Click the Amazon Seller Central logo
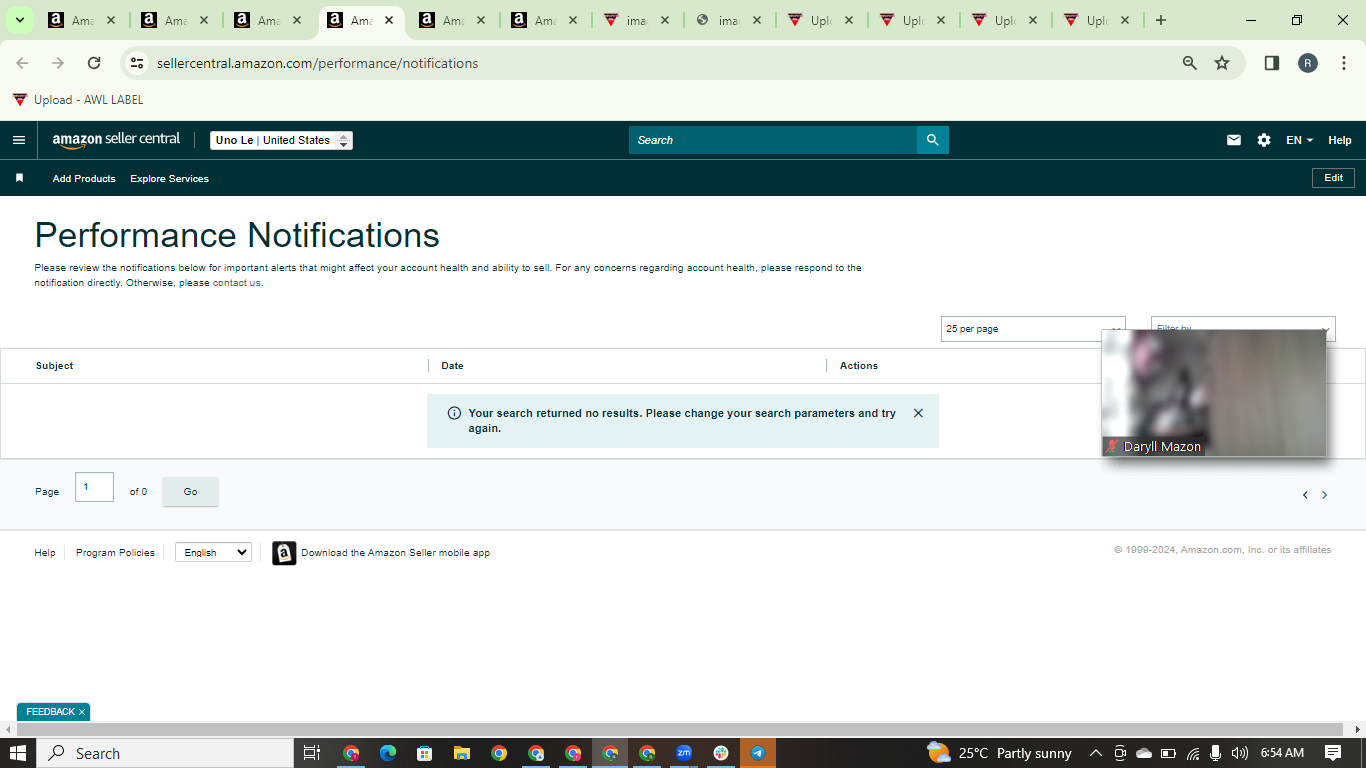 pos(116,140)
